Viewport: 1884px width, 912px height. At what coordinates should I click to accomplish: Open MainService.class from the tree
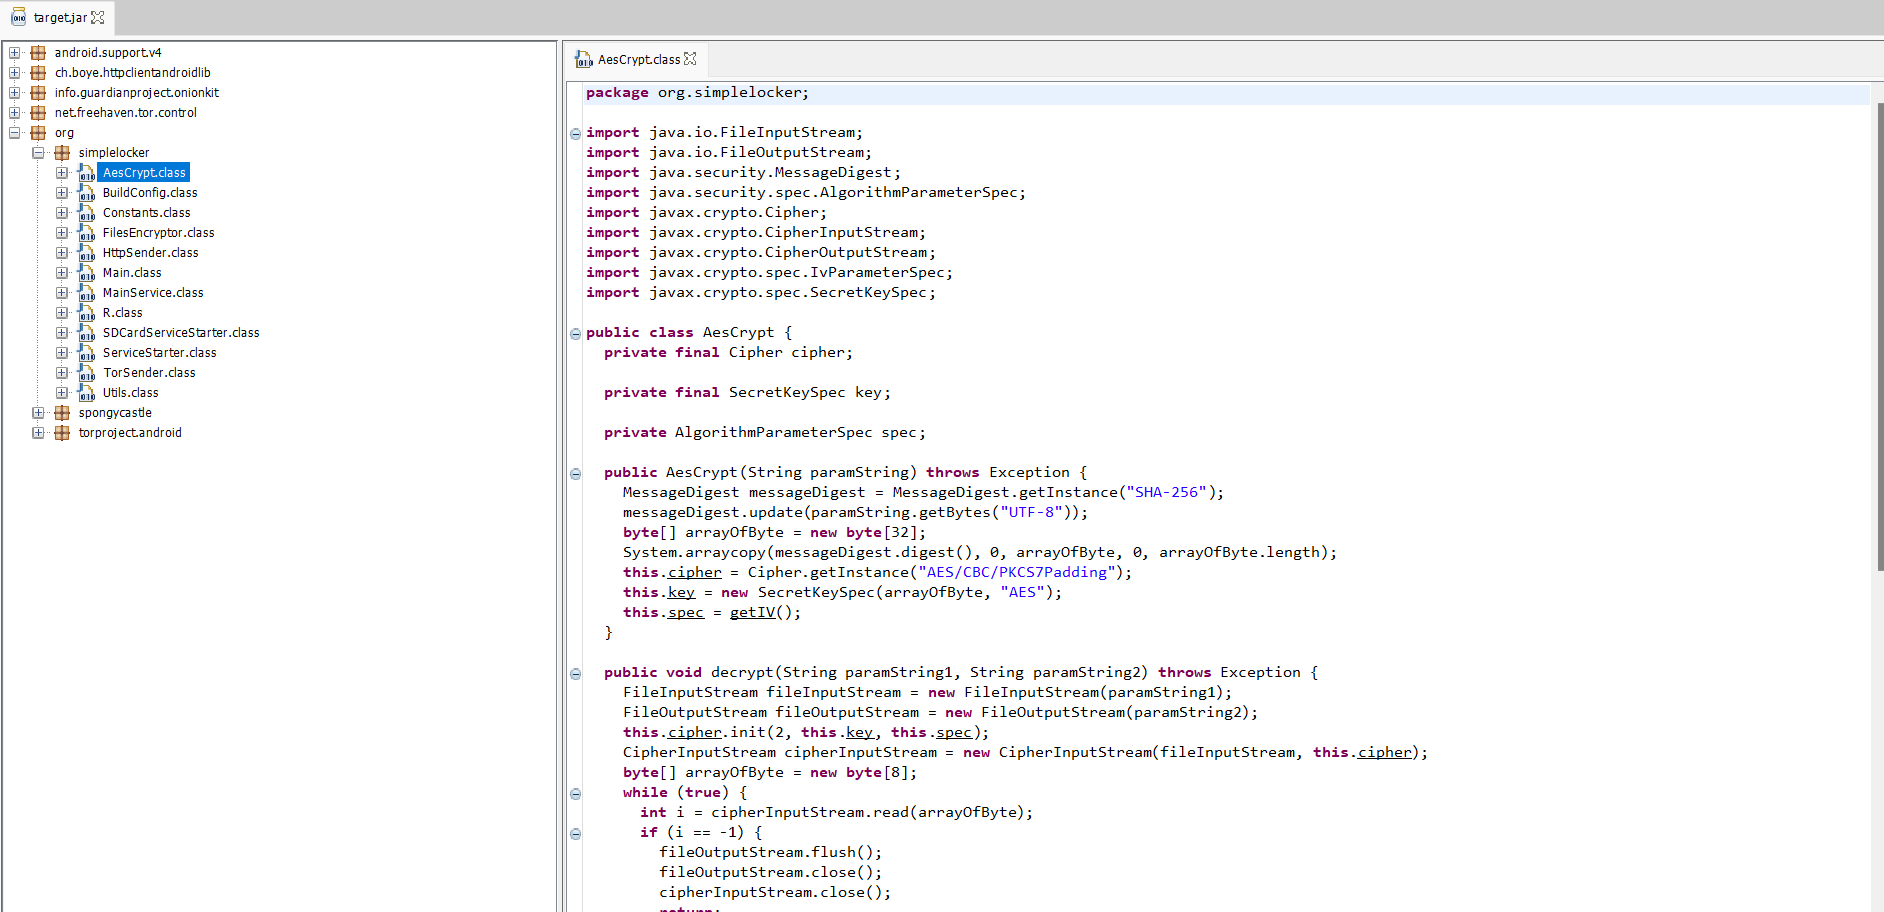click(x=153, y=293)
